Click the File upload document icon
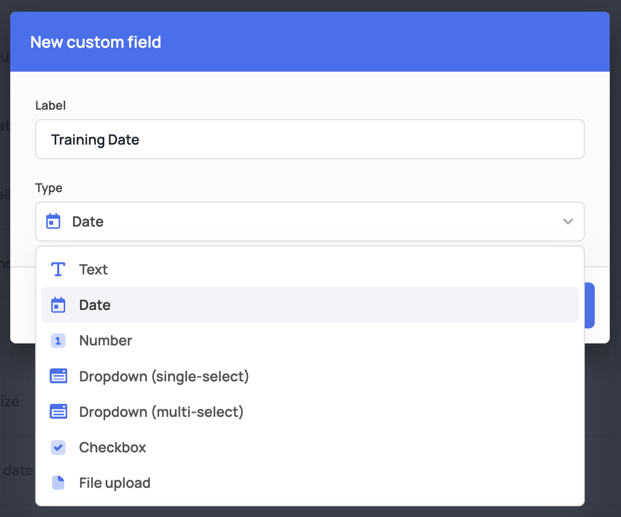Screen dimensions: 621x517 click(58, 483)
